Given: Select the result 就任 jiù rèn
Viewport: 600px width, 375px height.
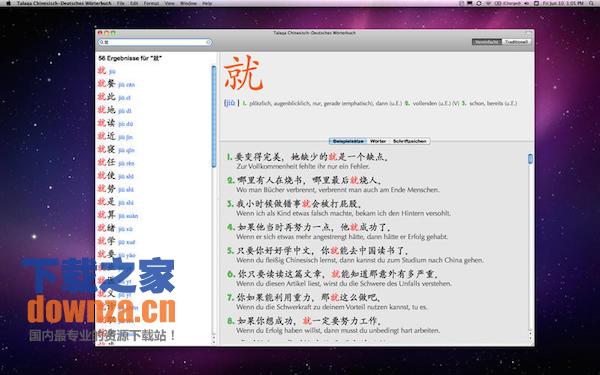Looking at the screenshot, I should [x=116, y=162].
